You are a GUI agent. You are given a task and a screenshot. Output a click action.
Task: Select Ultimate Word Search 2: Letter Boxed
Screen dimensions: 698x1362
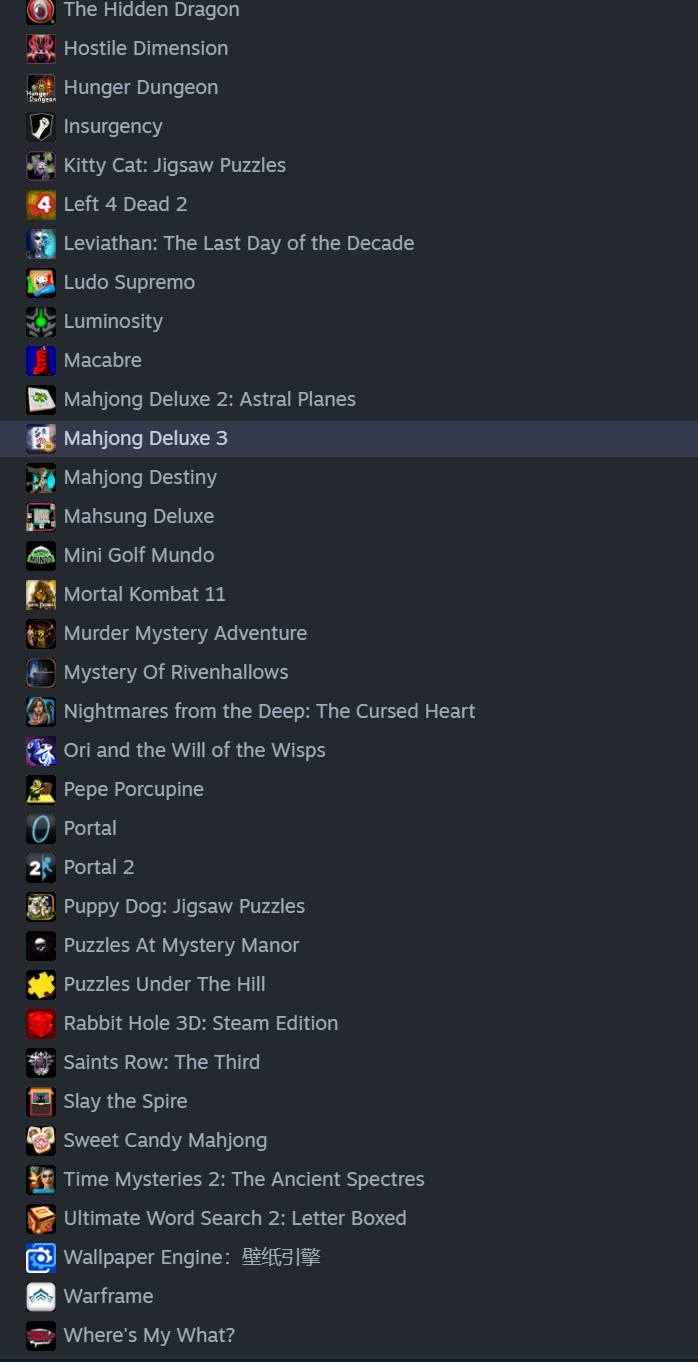point(235,1219)
